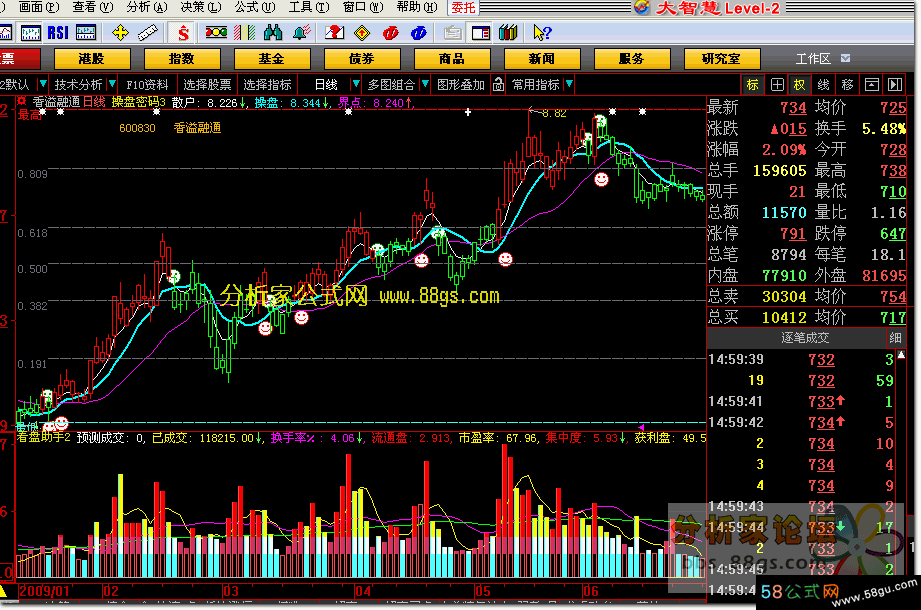The image size is (921, 610).
Task: Switch to the 基金 tab
Action: click(271, 59)
